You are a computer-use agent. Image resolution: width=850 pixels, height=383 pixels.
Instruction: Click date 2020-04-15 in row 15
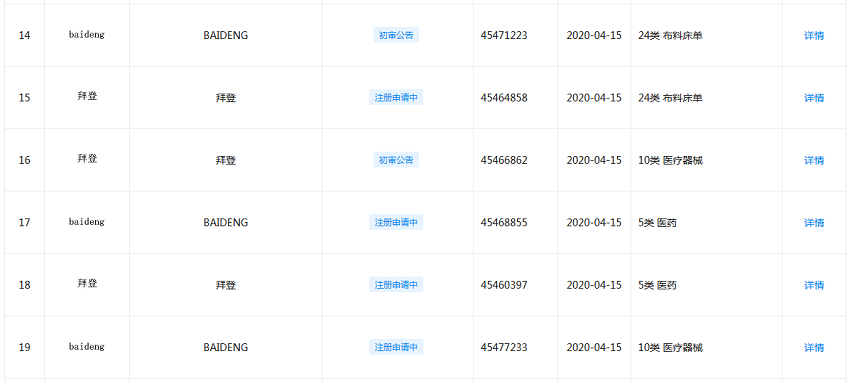[594, 98]
